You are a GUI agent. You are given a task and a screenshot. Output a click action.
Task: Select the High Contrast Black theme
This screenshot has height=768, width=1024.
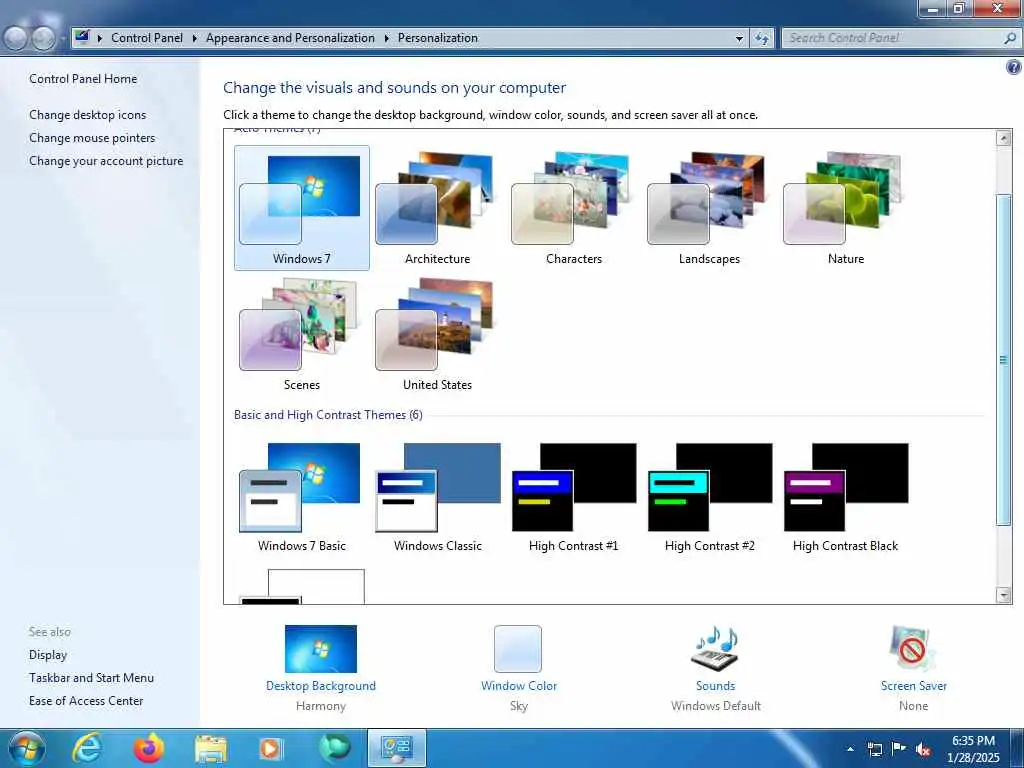tap(845, 498)
